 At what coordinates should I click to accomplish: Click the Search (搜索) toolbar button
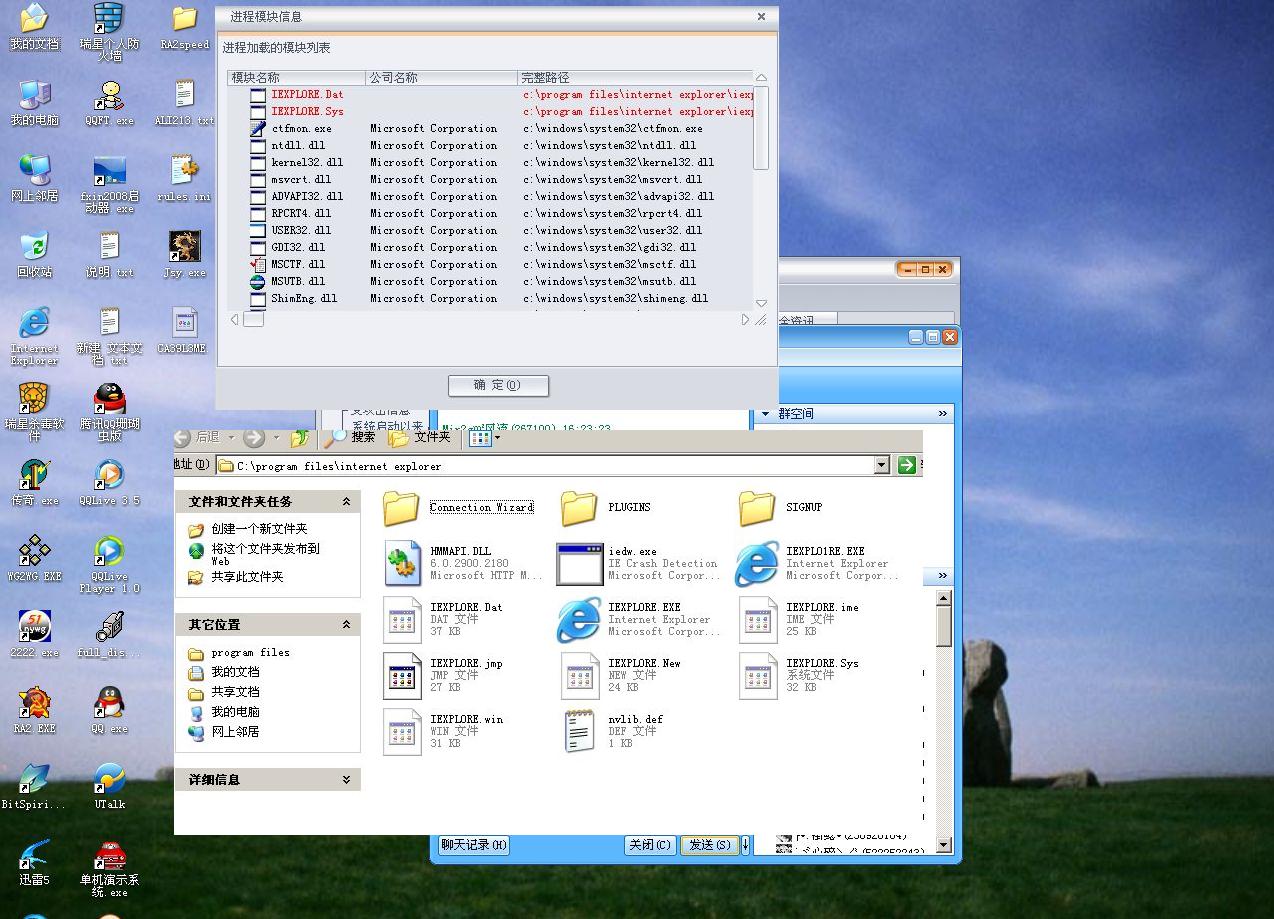[351, 437]
